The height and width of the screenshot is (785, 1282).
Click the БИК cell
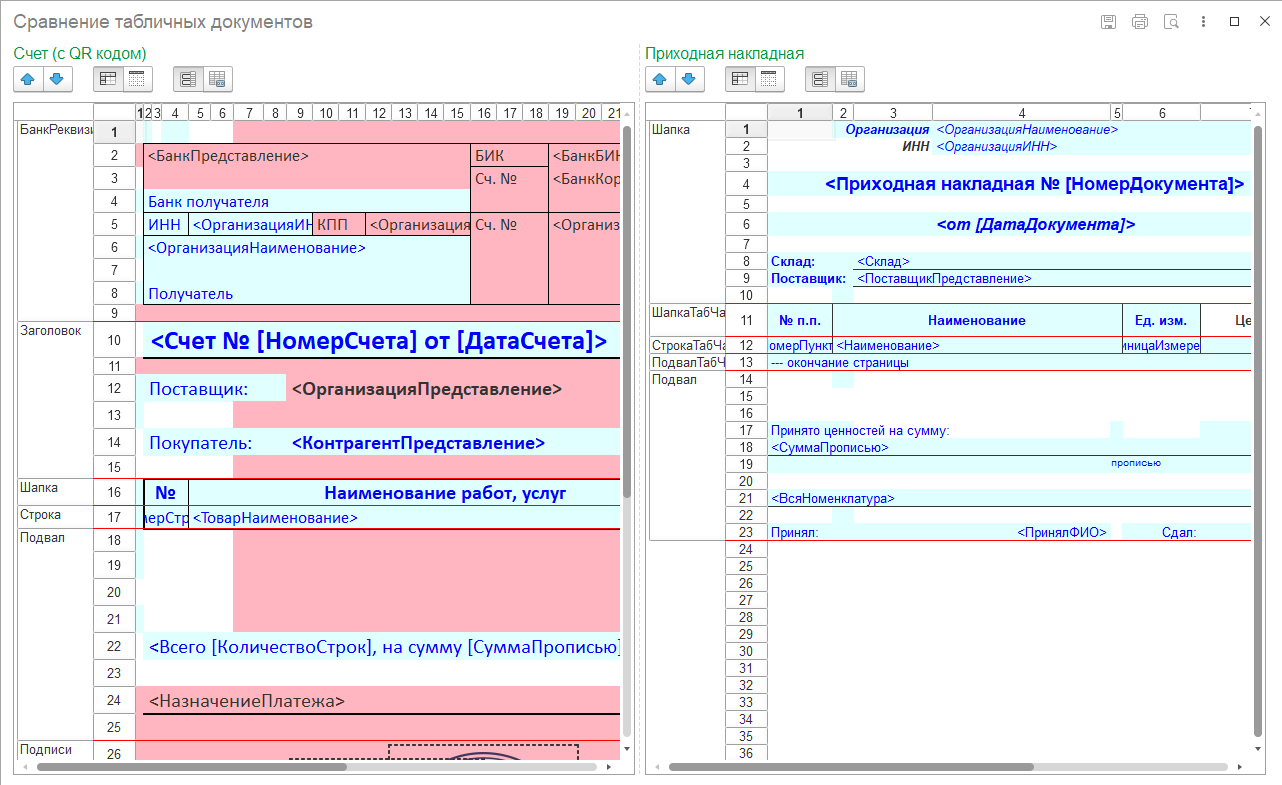click(x=510, y=155)
